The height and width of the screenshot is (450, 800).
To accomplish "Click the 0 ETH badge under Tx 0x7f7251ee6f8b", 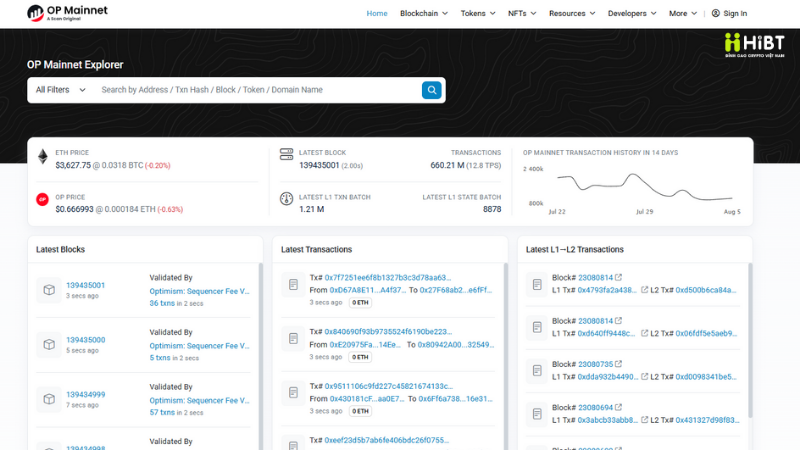I will 360,303.
